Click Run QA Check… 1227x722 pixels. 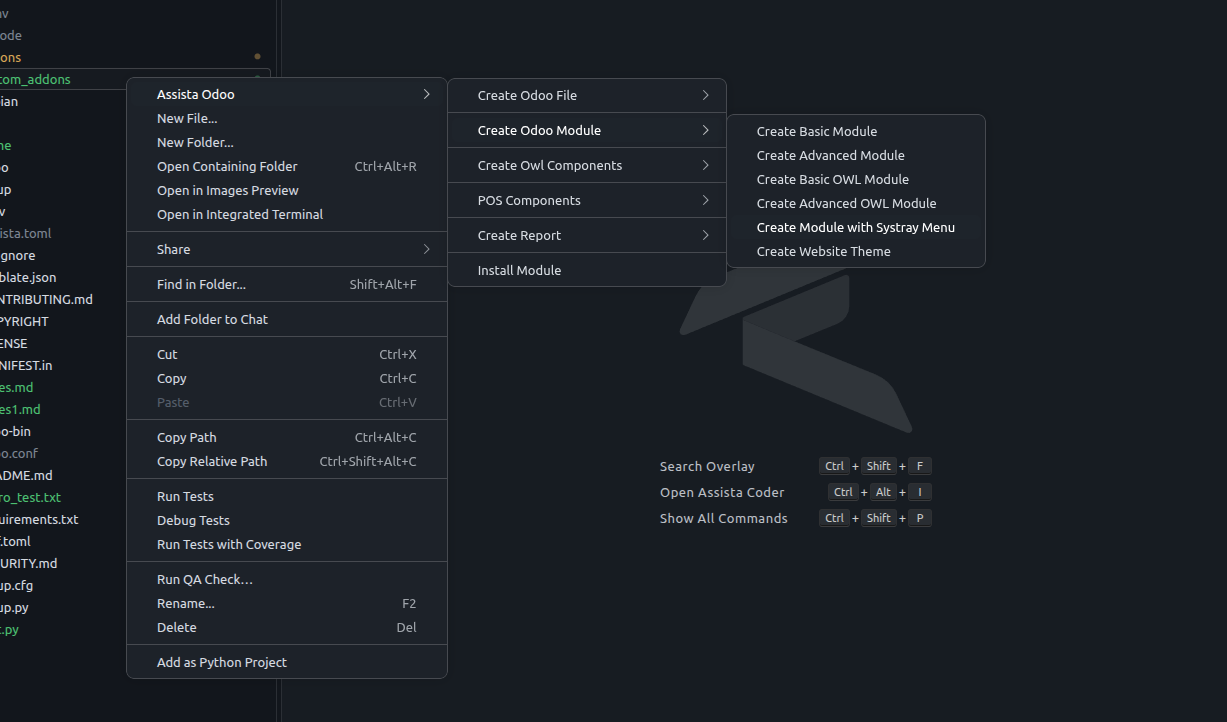[x=286, y=579]
